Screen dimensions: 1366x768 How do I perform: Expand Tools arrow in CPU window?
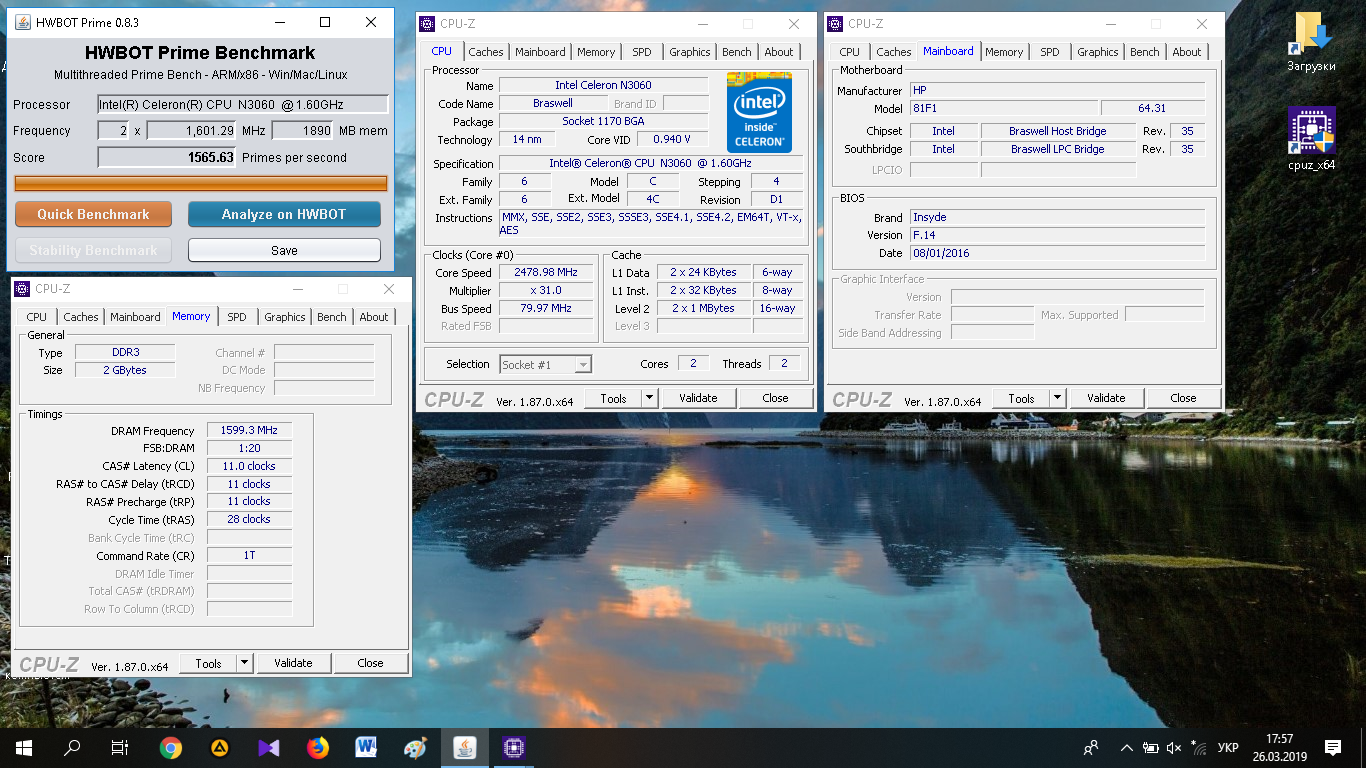pos(649,398)
